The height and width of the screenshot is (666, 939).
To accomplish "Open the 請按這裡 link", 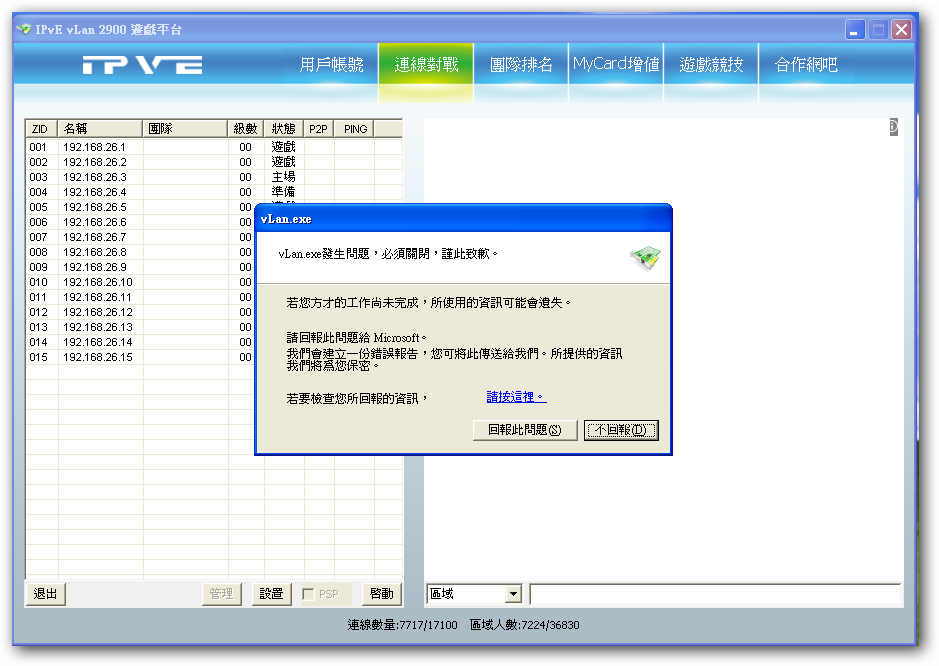I will click(516, 396).
